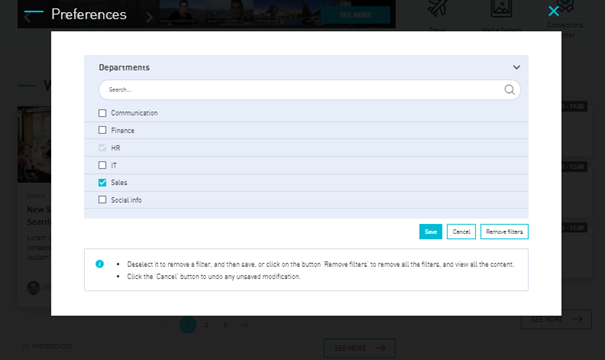
Task: Open the airplane travel icon
Action: tap(438, 8)
